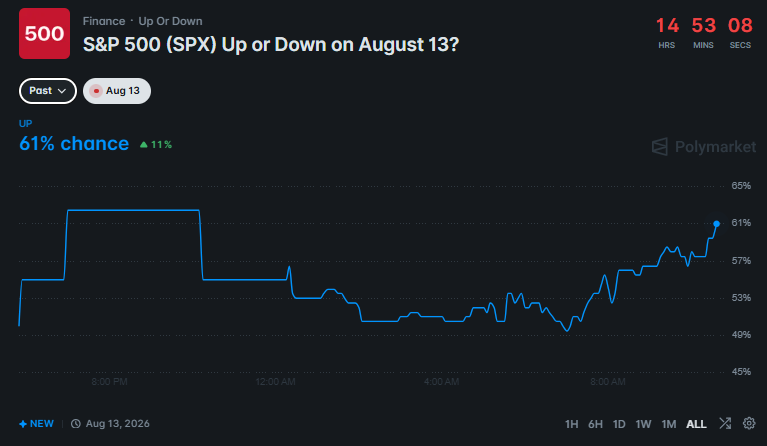Click the red live dot in Aug 13 pill
This screenshot has width=767, height=446.
(x=96, y=91)
